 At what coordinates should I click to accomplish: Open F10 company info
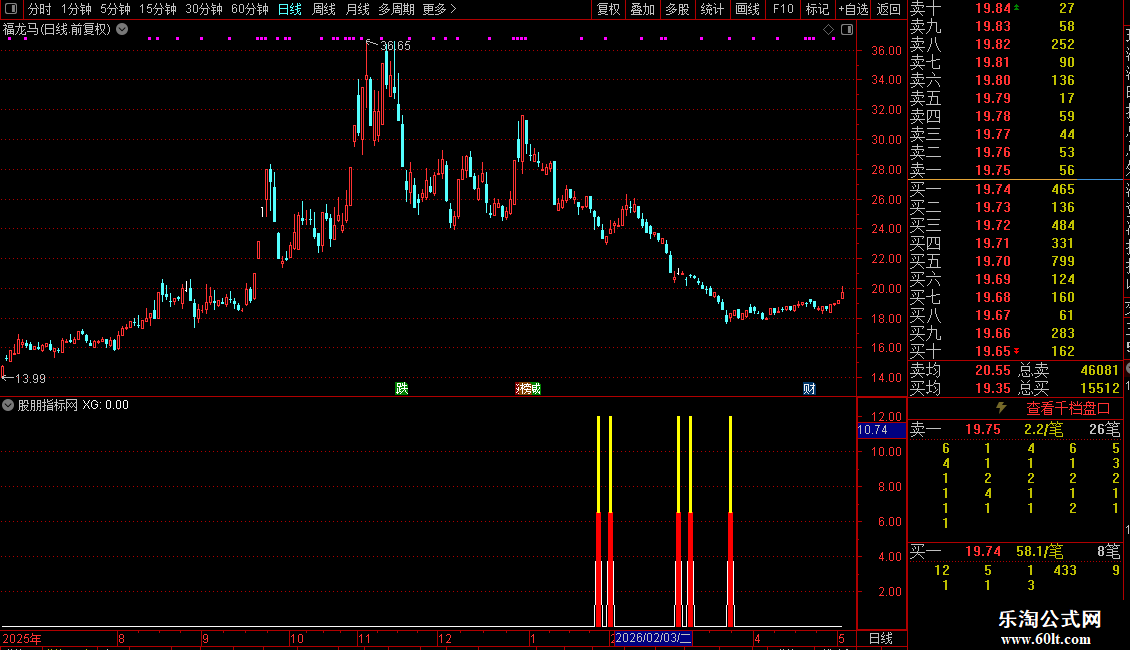tap(783, 9)
